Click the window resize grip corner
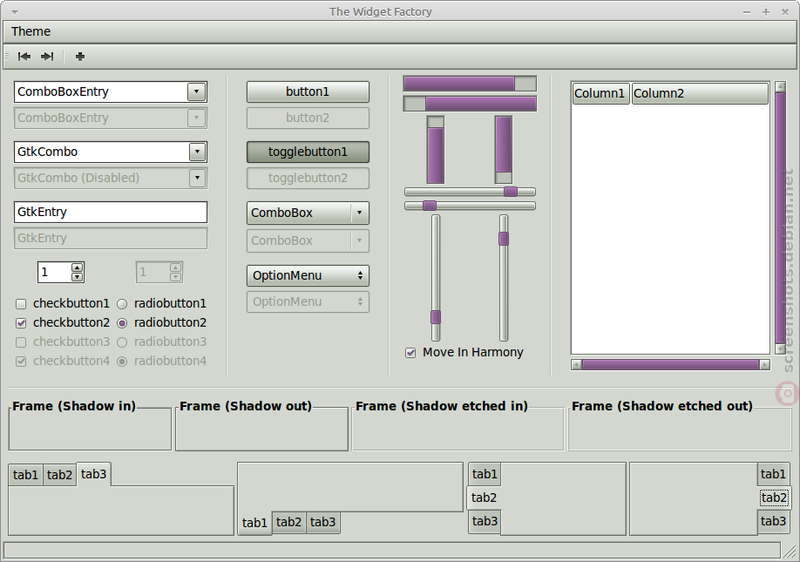 (x=790, y=552)
